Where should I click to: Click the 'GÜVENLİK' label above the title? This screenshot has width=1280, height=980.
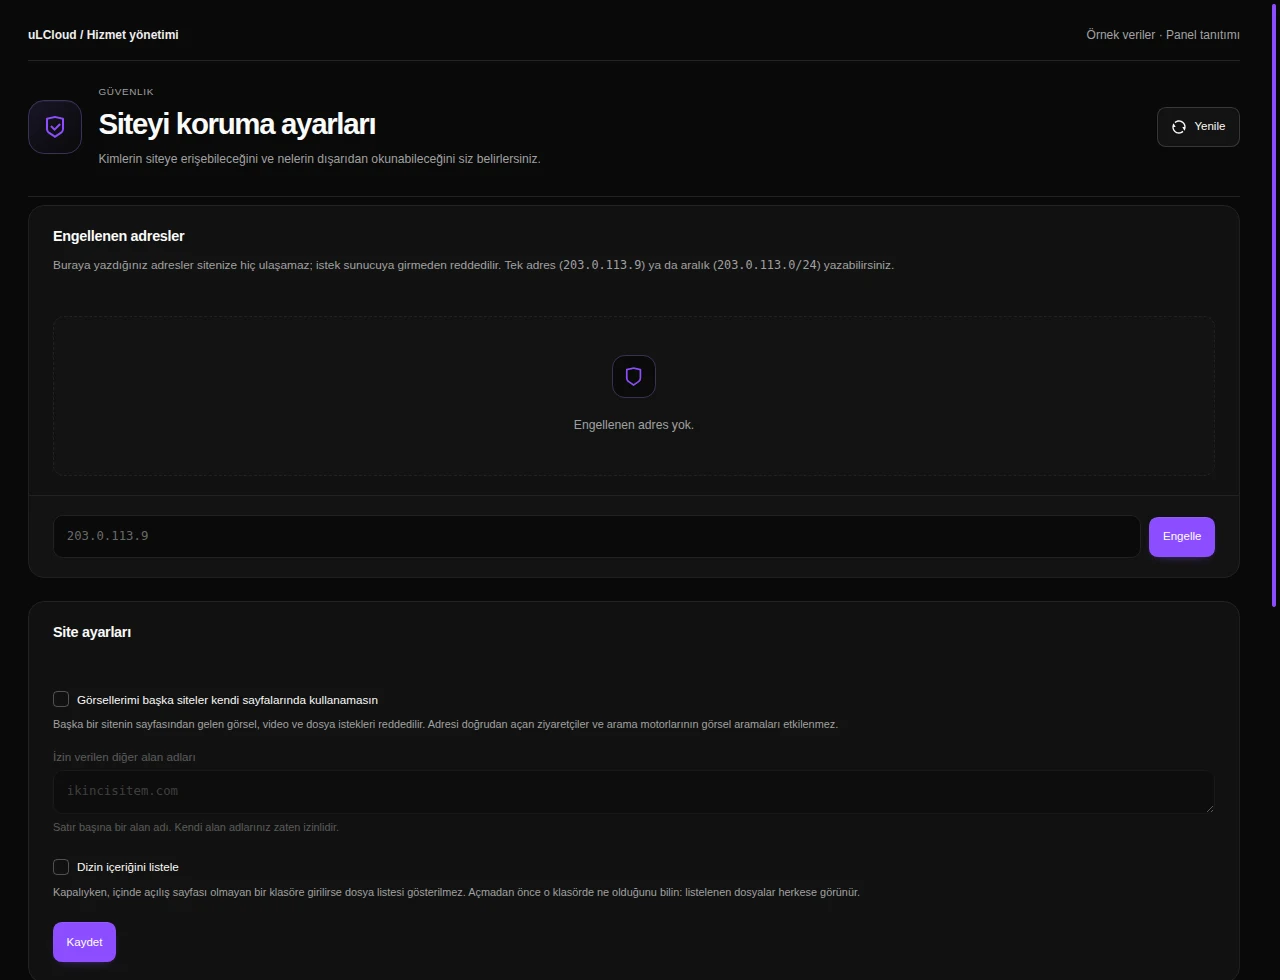[x=126, y=92]
